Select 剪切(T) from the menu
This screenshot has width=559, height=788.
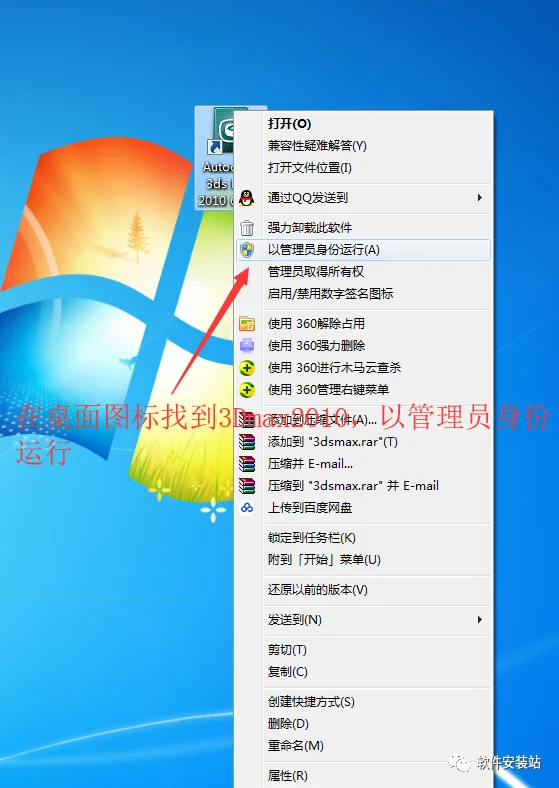[363, 650]
